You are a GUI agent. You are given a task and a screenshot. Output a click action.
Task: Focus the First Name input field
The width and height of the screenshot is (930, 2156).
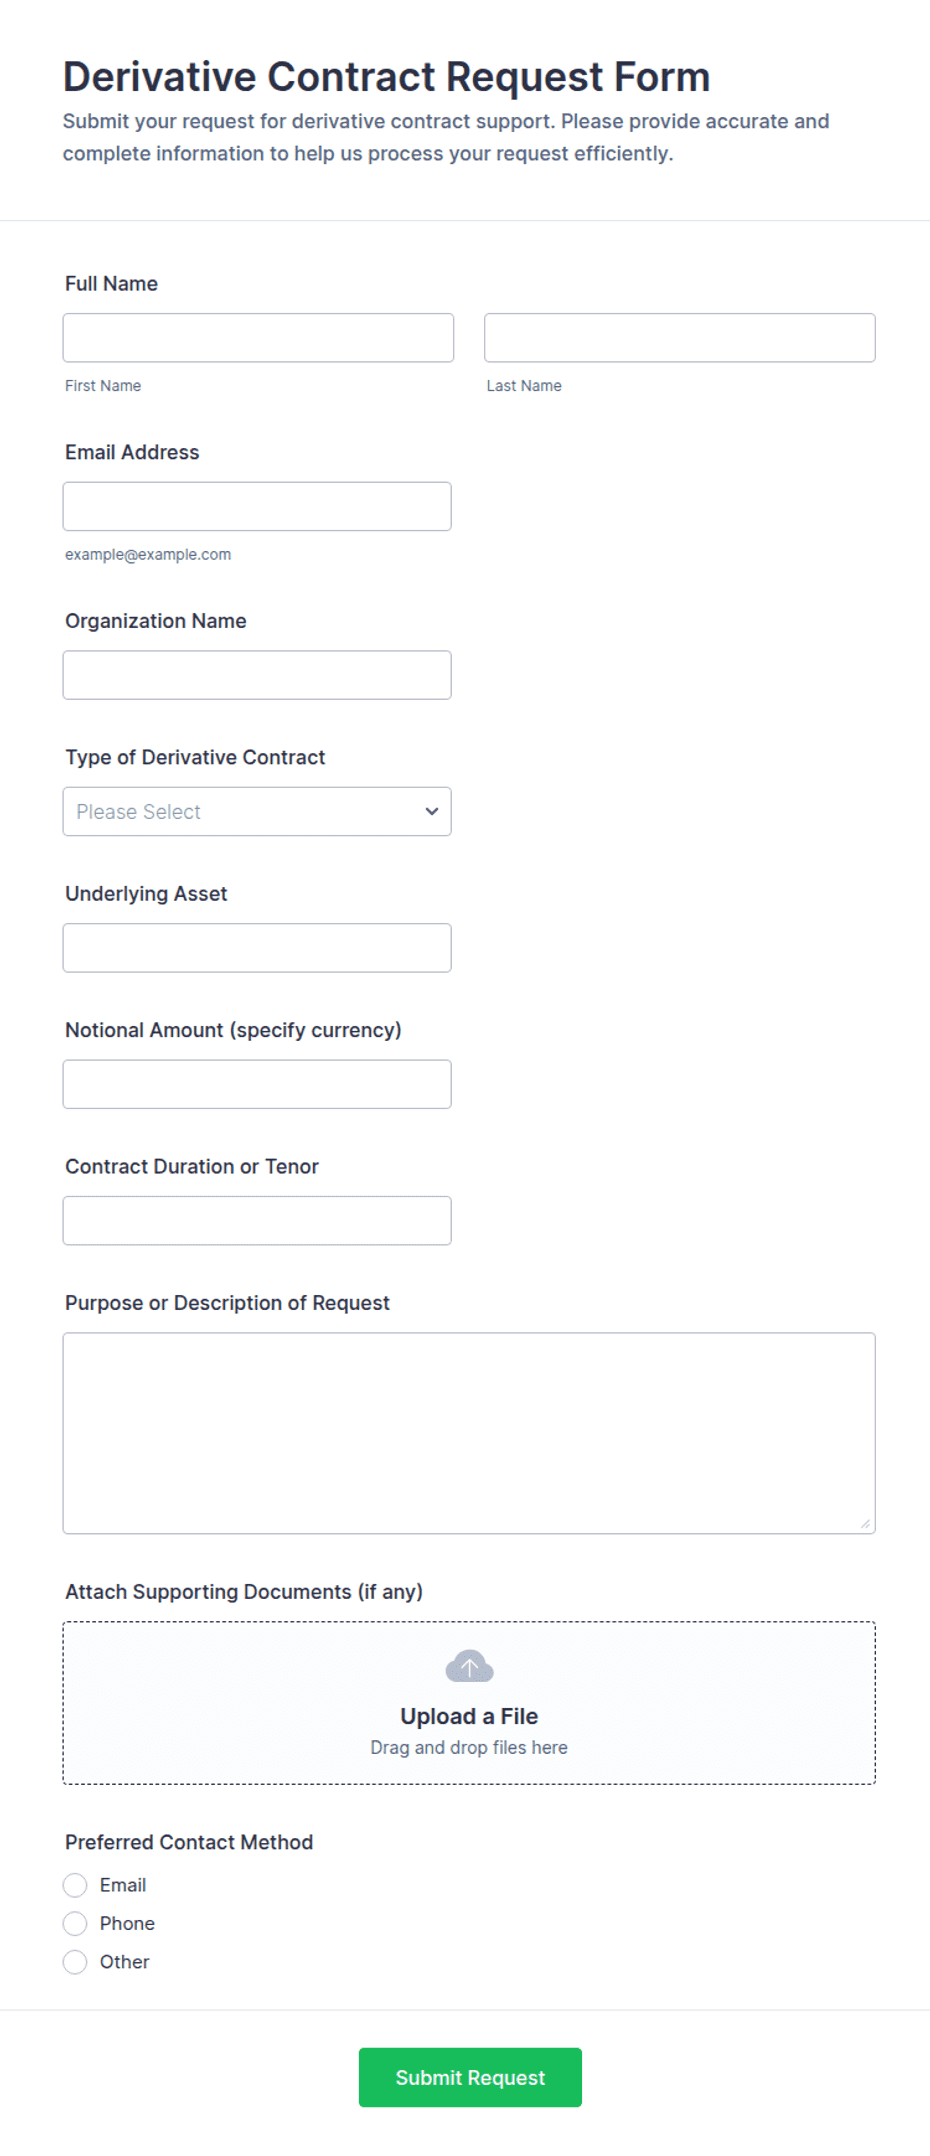[x=258, y=338]
